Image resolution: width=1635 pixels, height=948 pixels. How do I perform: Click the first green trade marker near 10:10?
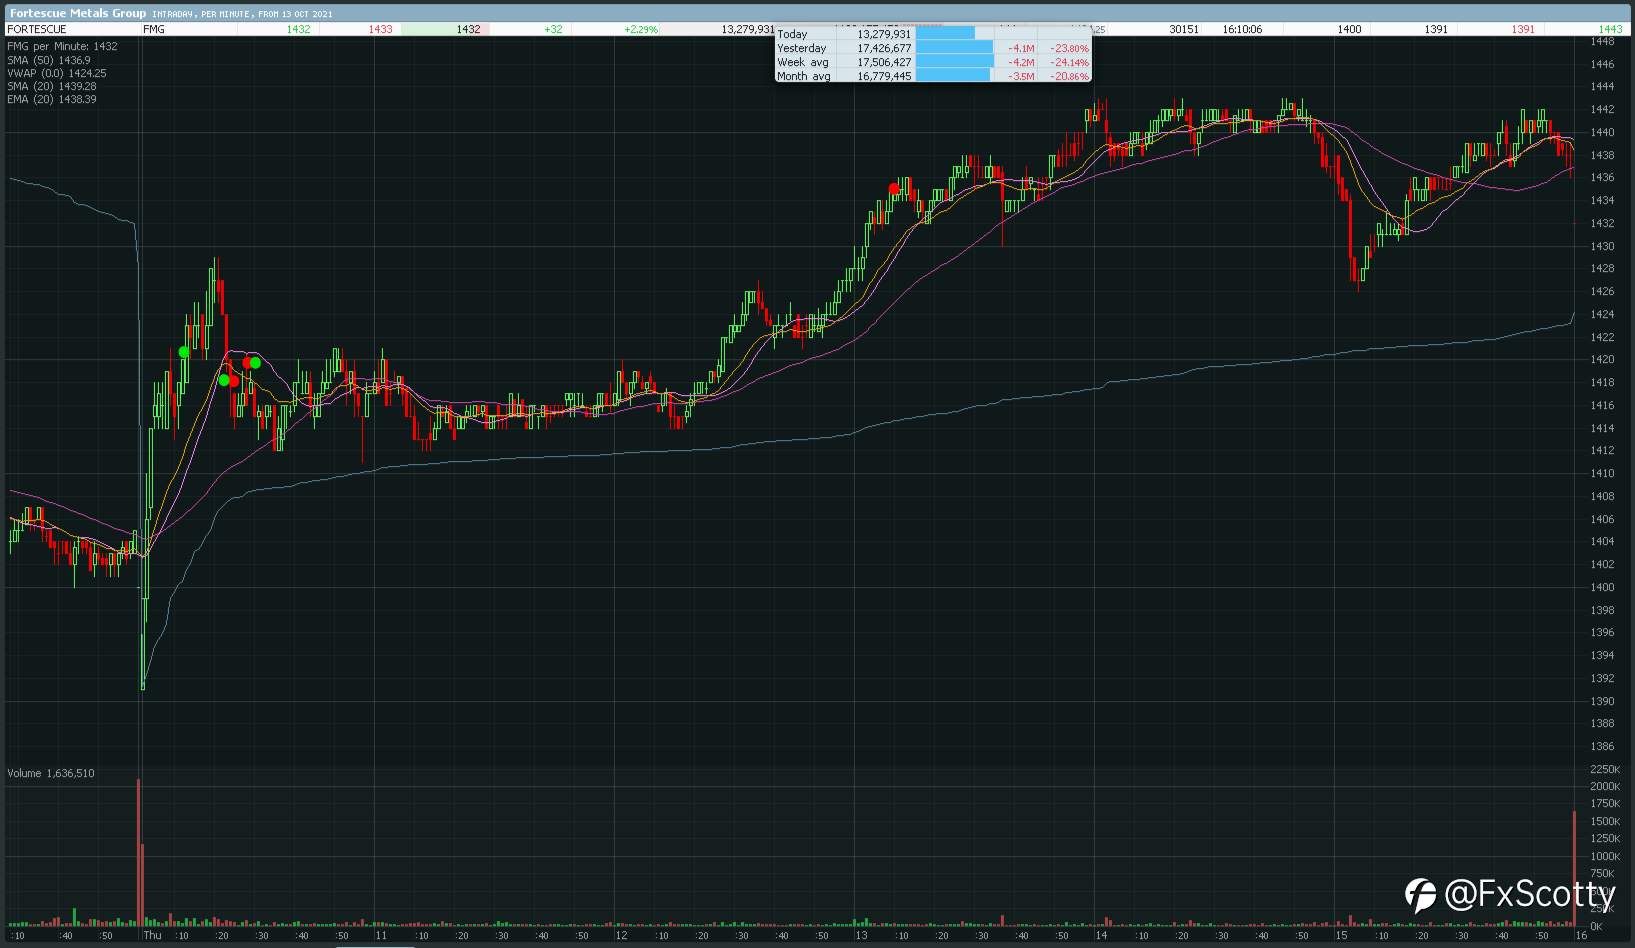[x=184, y=352]
